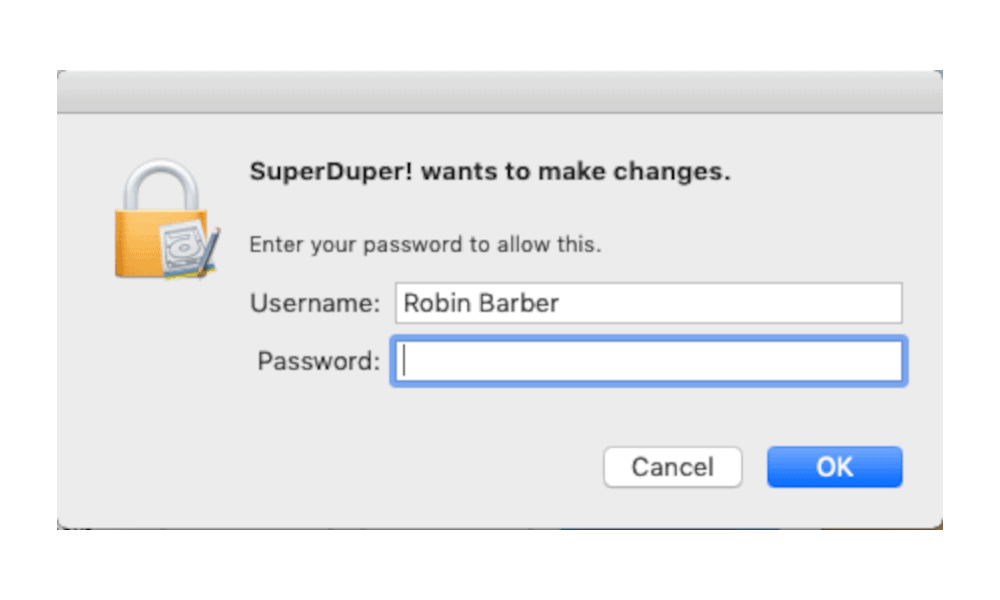Click the "Password:" label

[319, 361]
